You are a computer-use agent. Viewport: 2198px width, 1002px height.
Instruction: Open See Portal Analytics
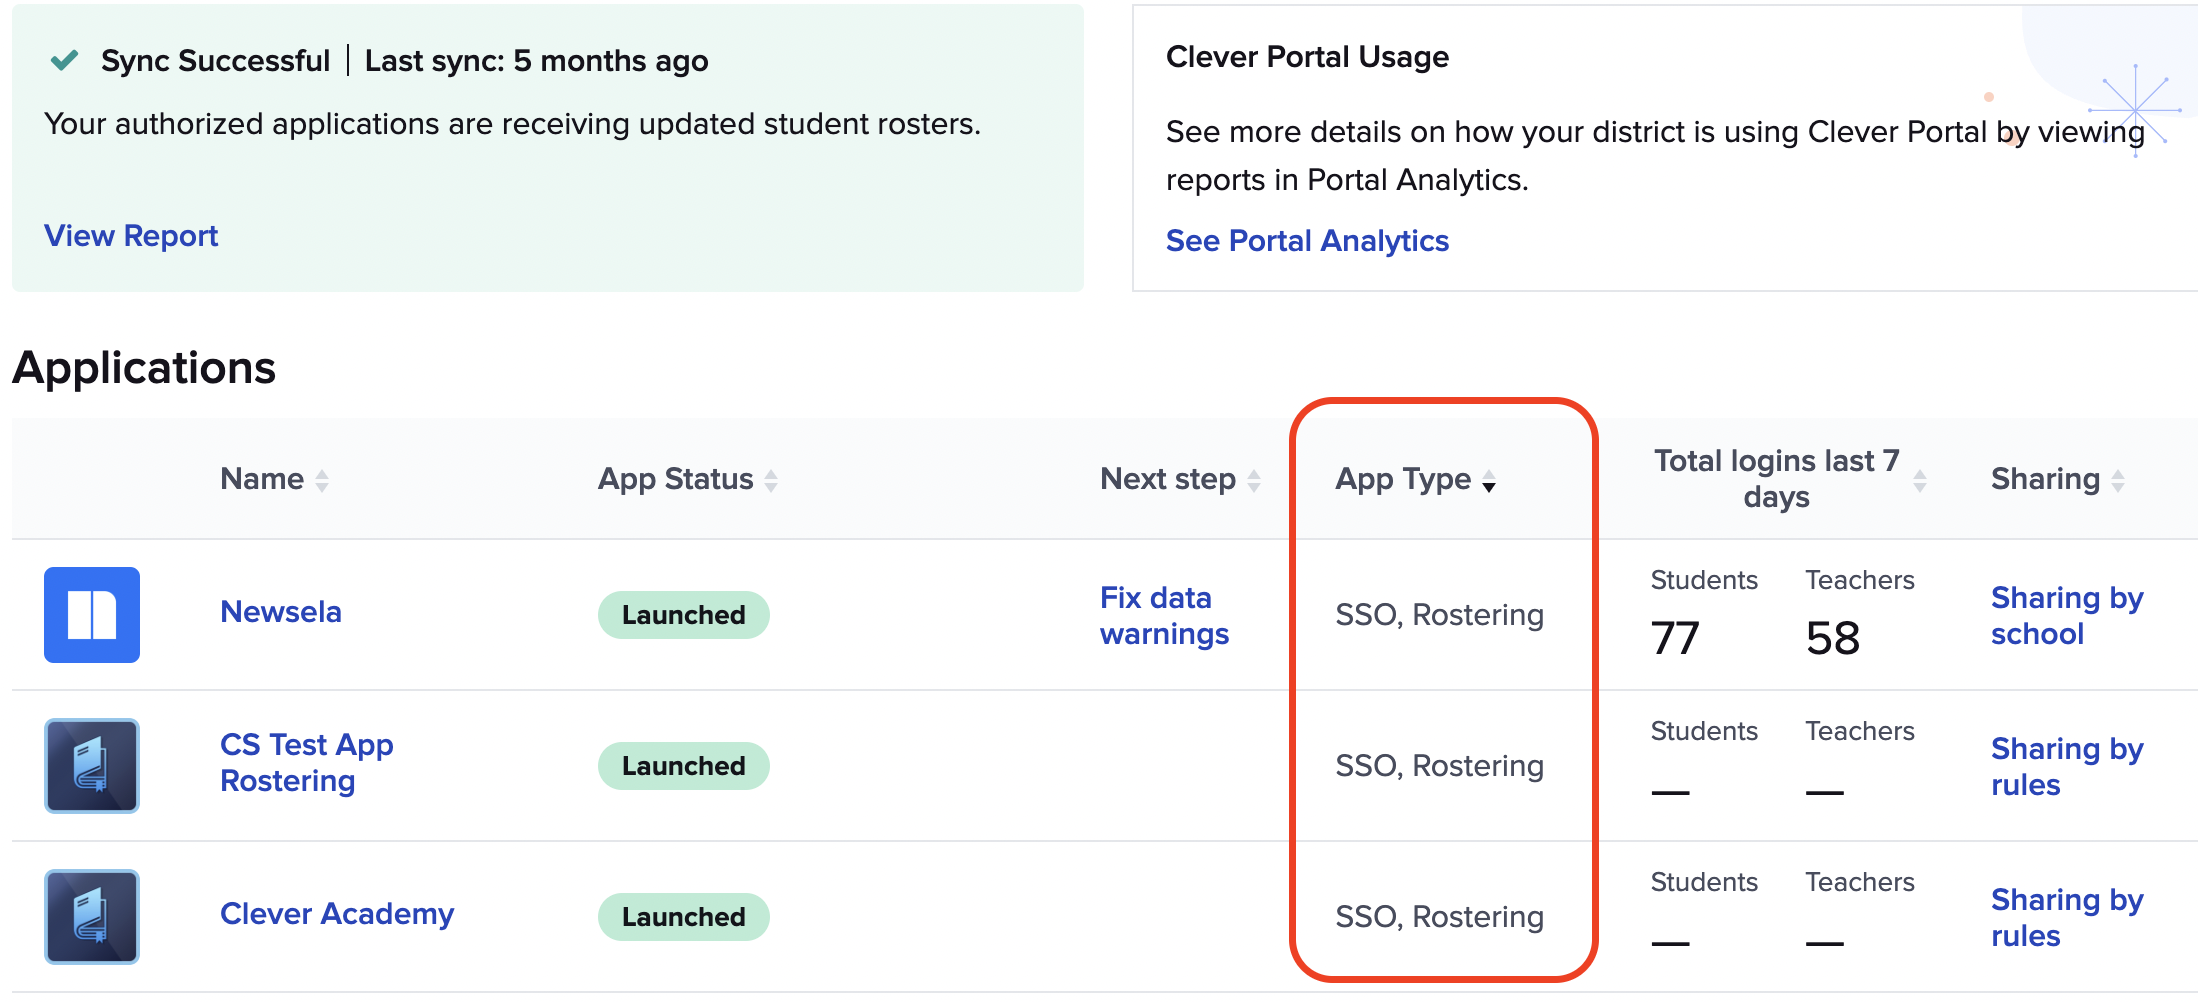[1307, 241]
